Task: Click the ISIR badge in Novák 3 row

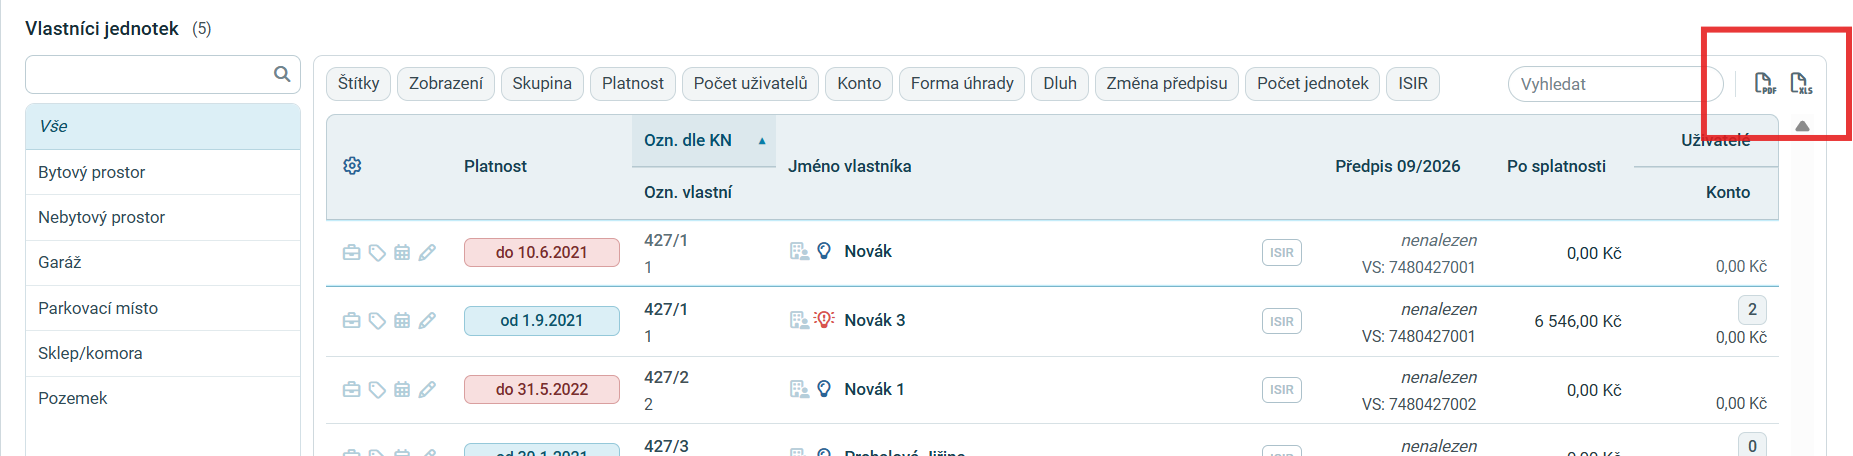Action: point(1282,322)
